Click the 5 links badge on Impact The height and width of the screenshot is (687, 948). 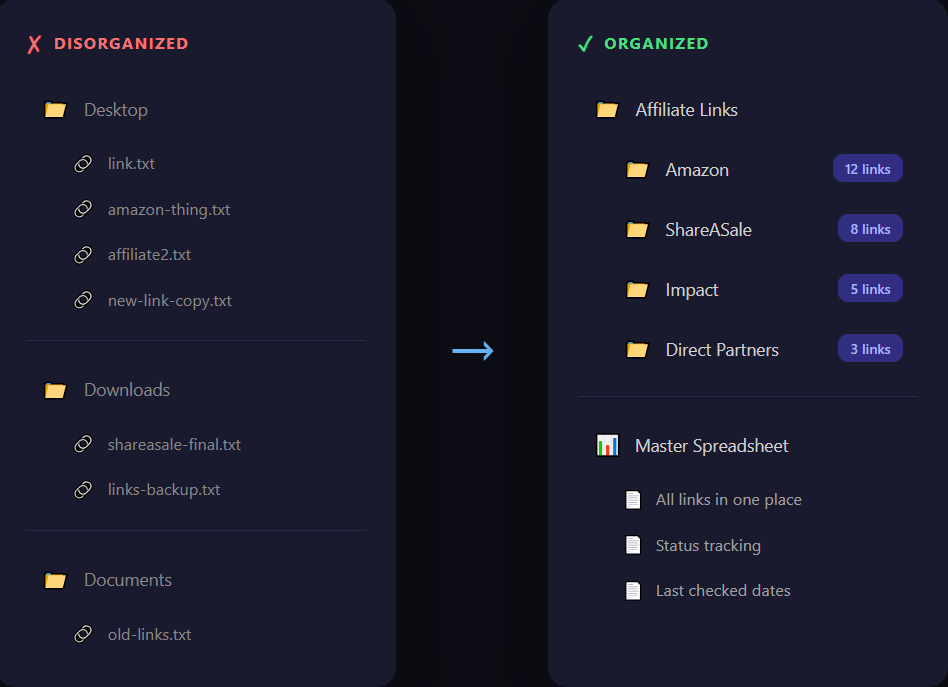coord(869,288)
